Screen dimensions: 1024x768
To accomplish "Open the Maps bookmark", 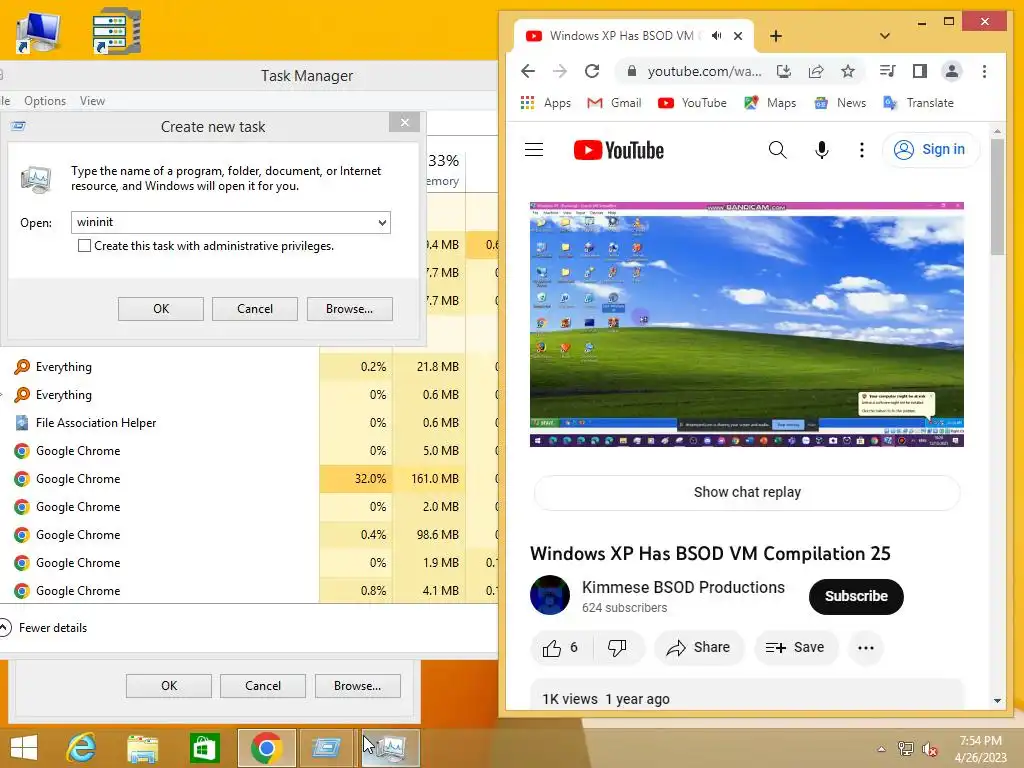I will tap(770, 103).
